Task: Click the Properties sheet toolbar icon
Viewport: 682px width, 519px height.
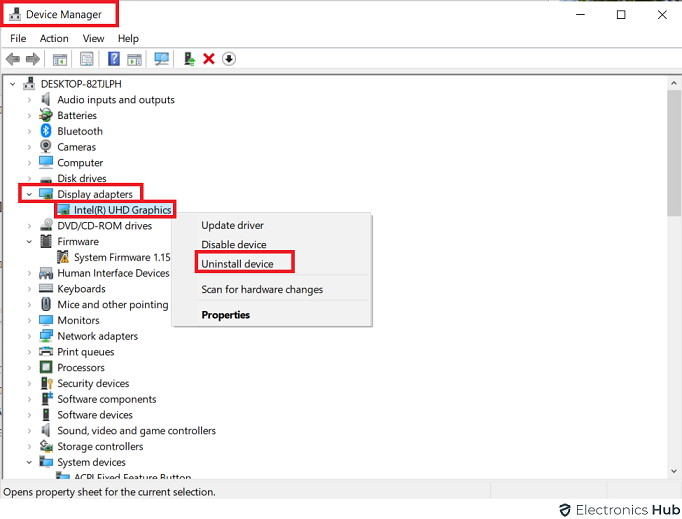Action: (87, 59)
